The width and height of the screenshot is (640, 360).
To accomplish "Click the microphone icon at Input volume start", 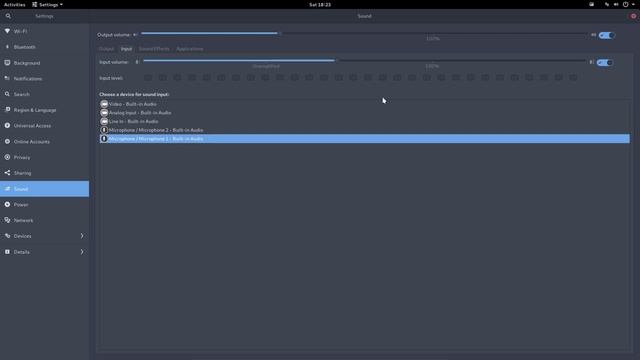I will [137, 62].
